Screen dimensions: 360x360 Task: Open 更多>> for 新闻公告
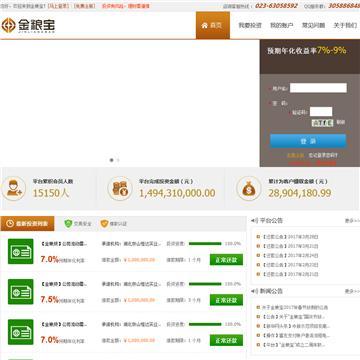coord(352,291)
